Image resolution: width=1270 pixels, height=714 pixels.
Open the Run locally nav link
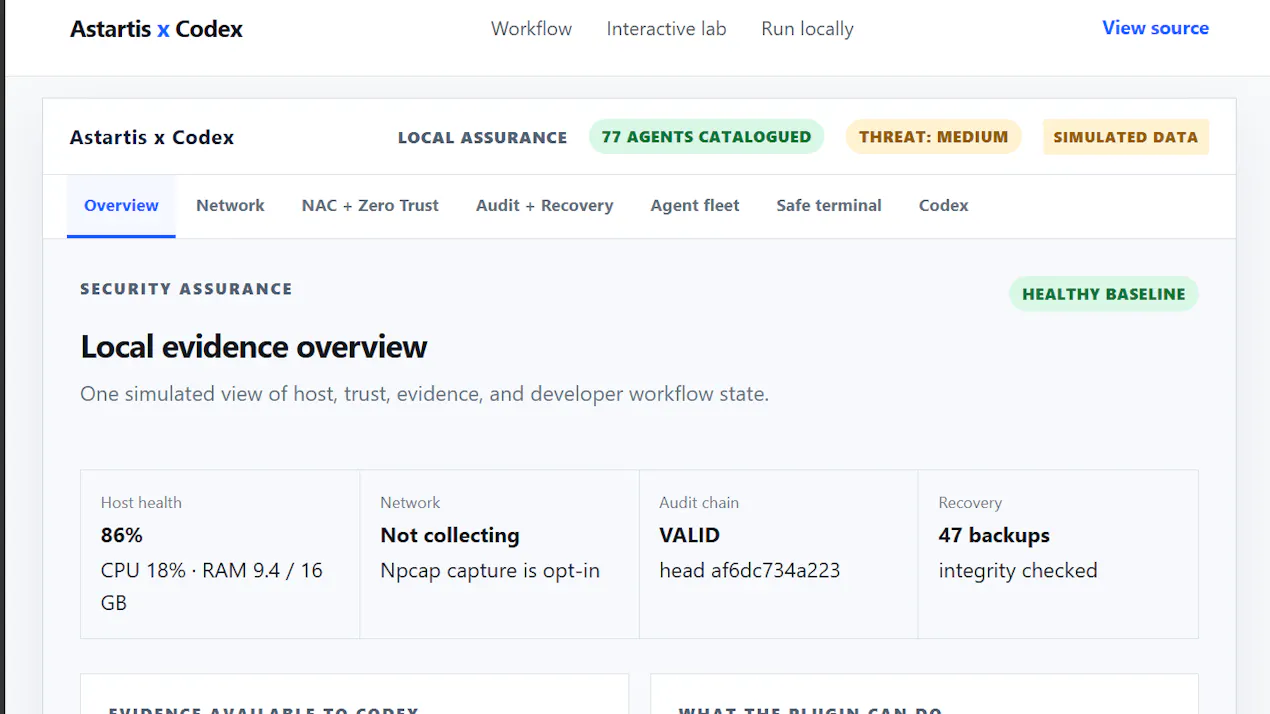point(807,29)
